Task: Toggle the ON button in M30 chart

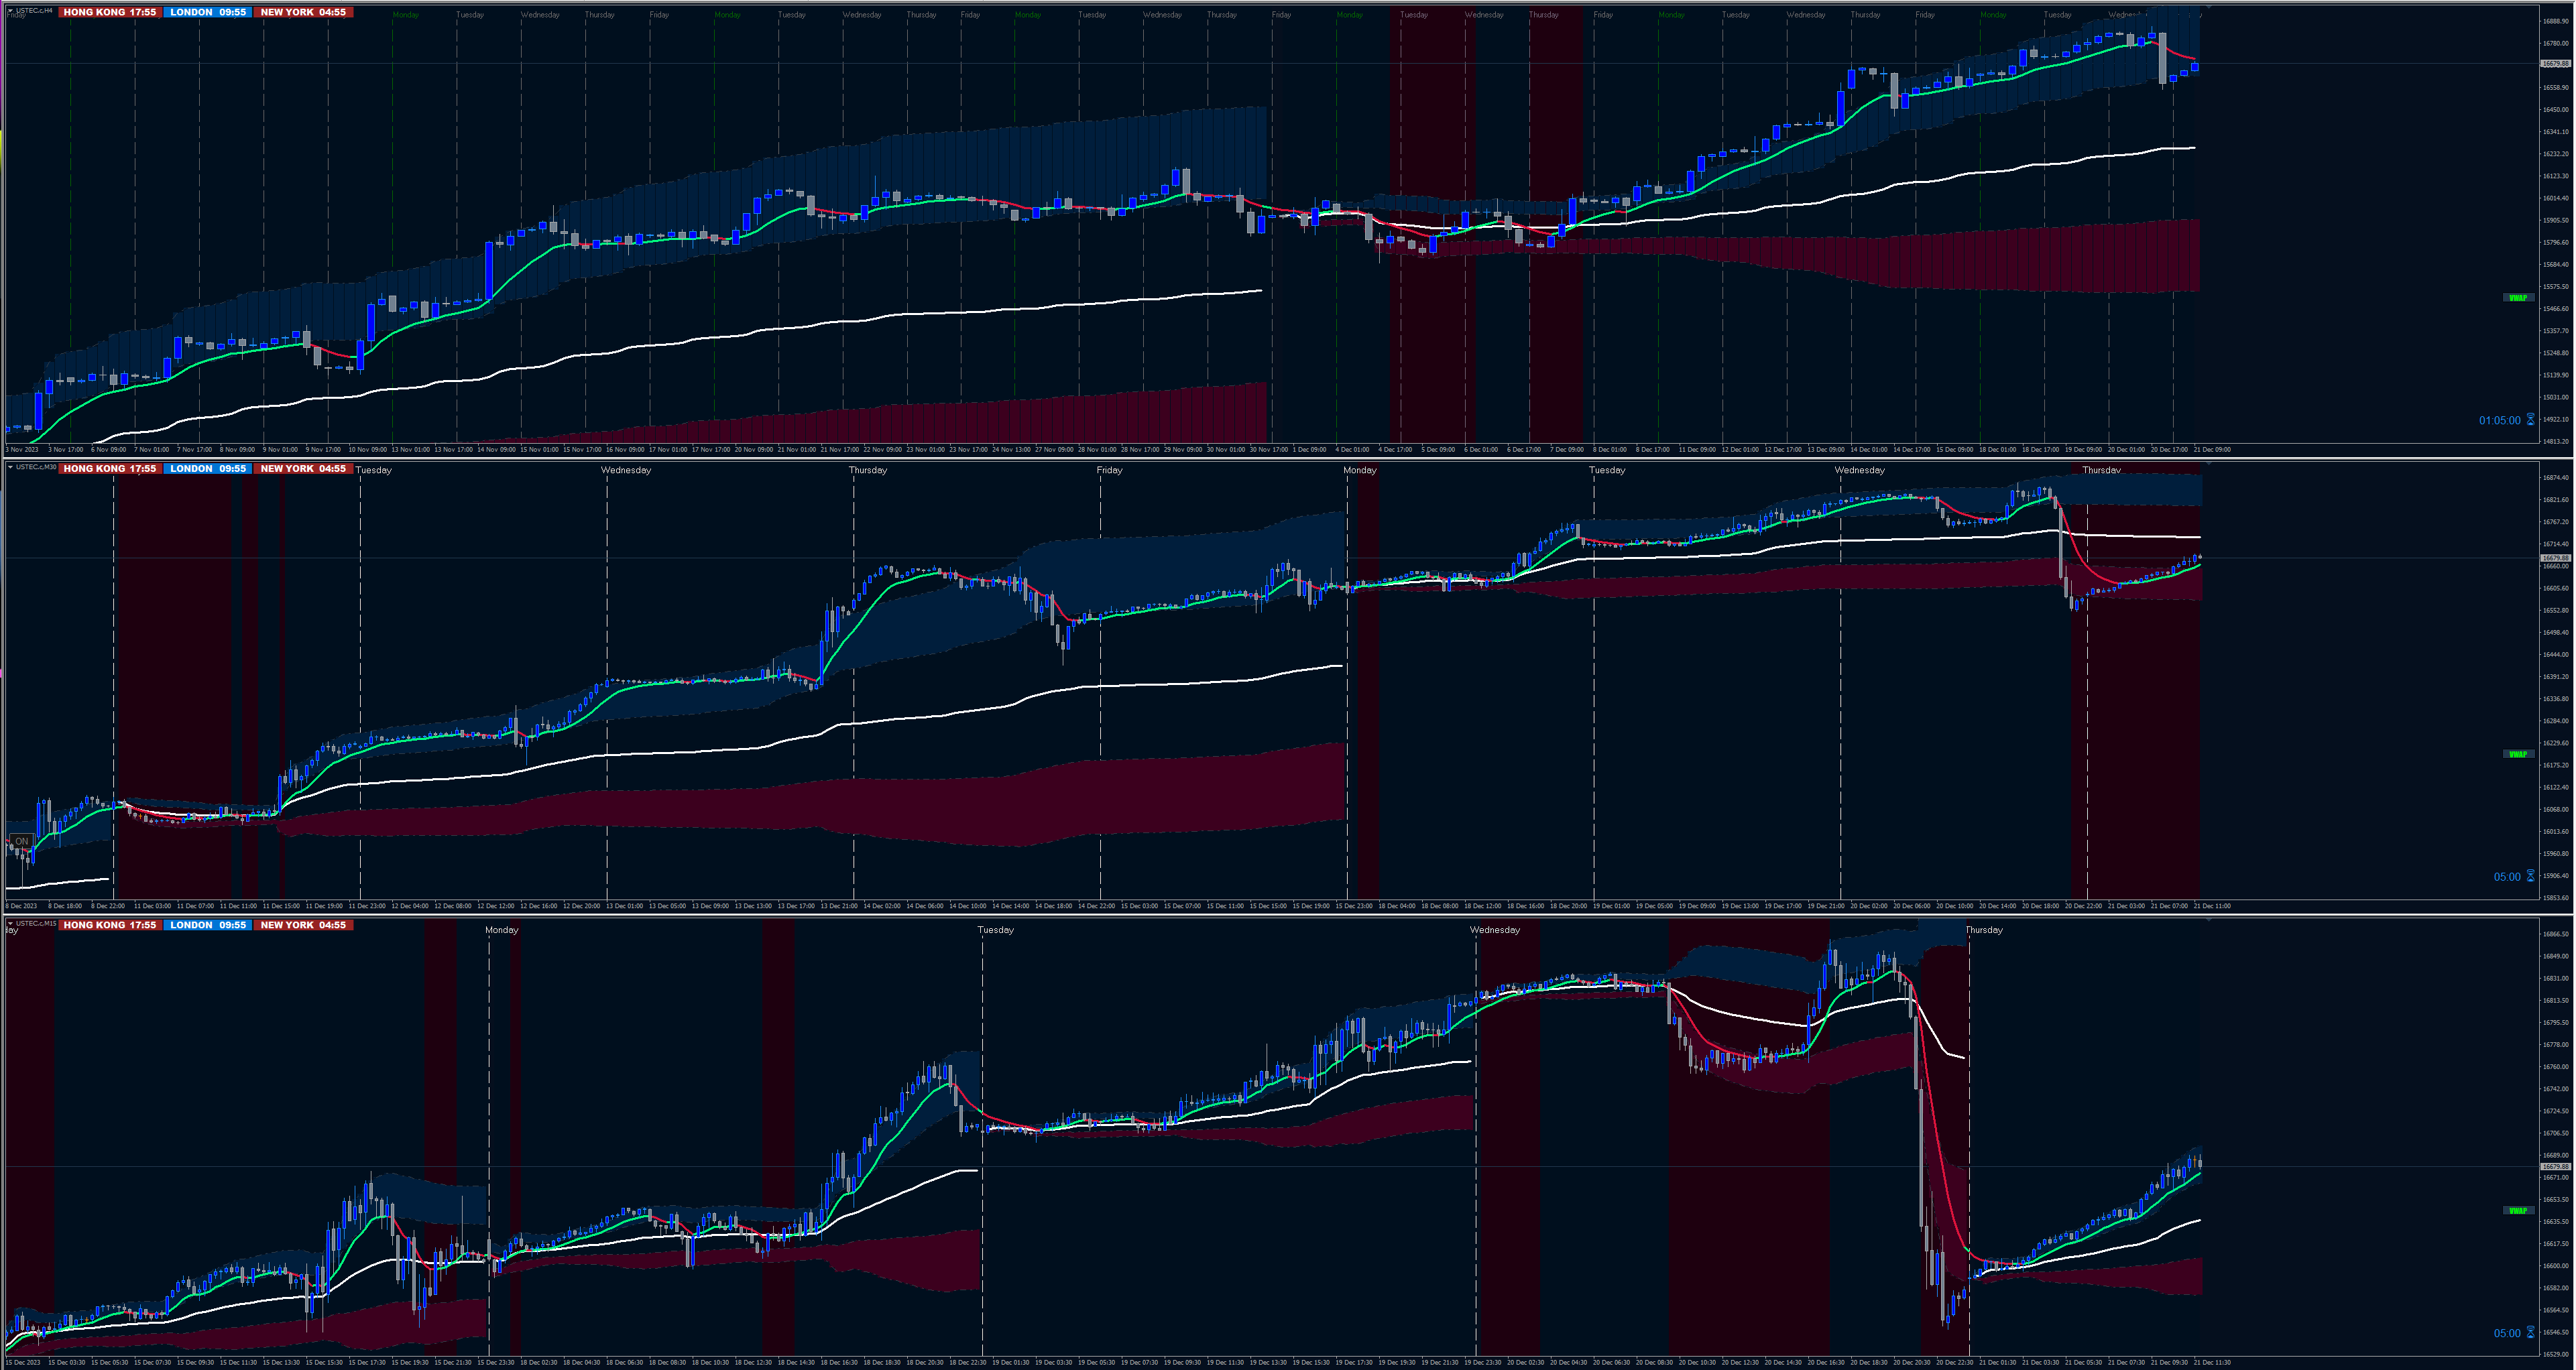Action: [x=21, y=841]
